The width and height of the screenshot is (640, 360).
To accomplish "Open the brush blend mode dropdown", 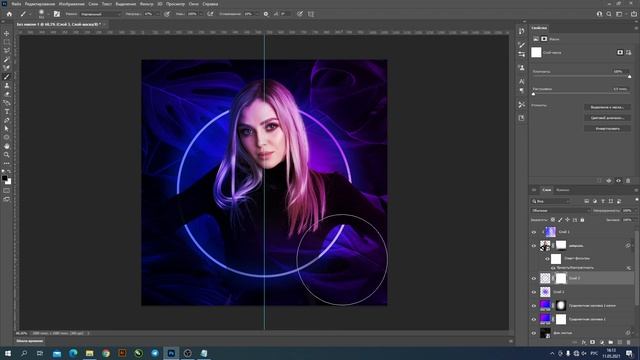I will 100,14.
